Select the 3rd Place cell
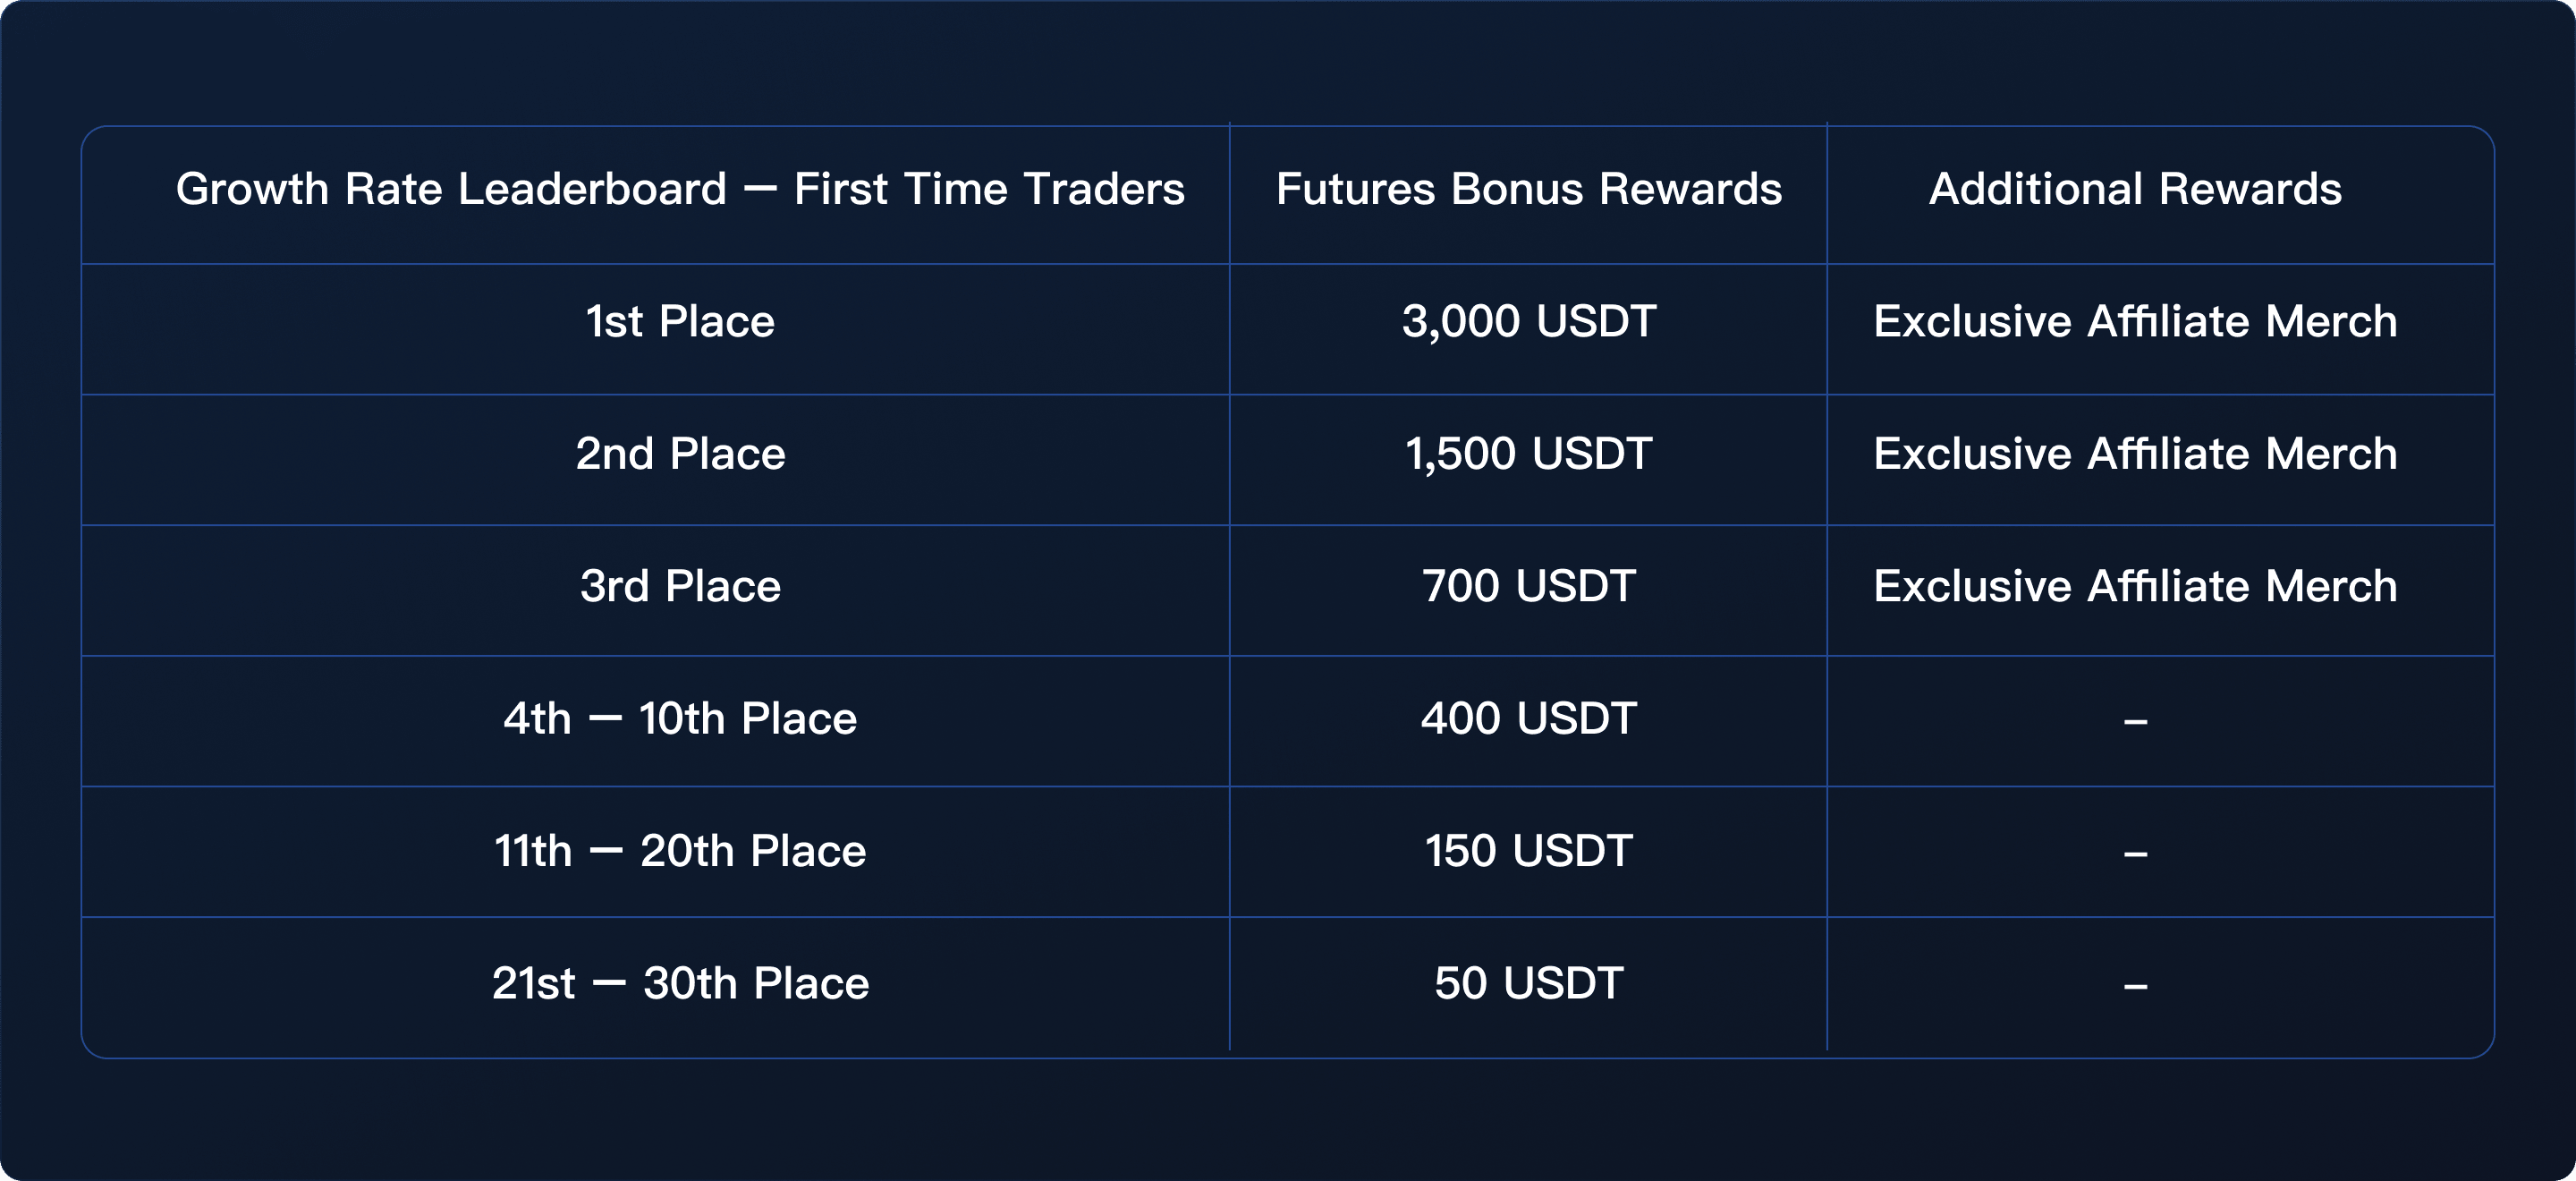The image size is (2576, 1181). 680,586
